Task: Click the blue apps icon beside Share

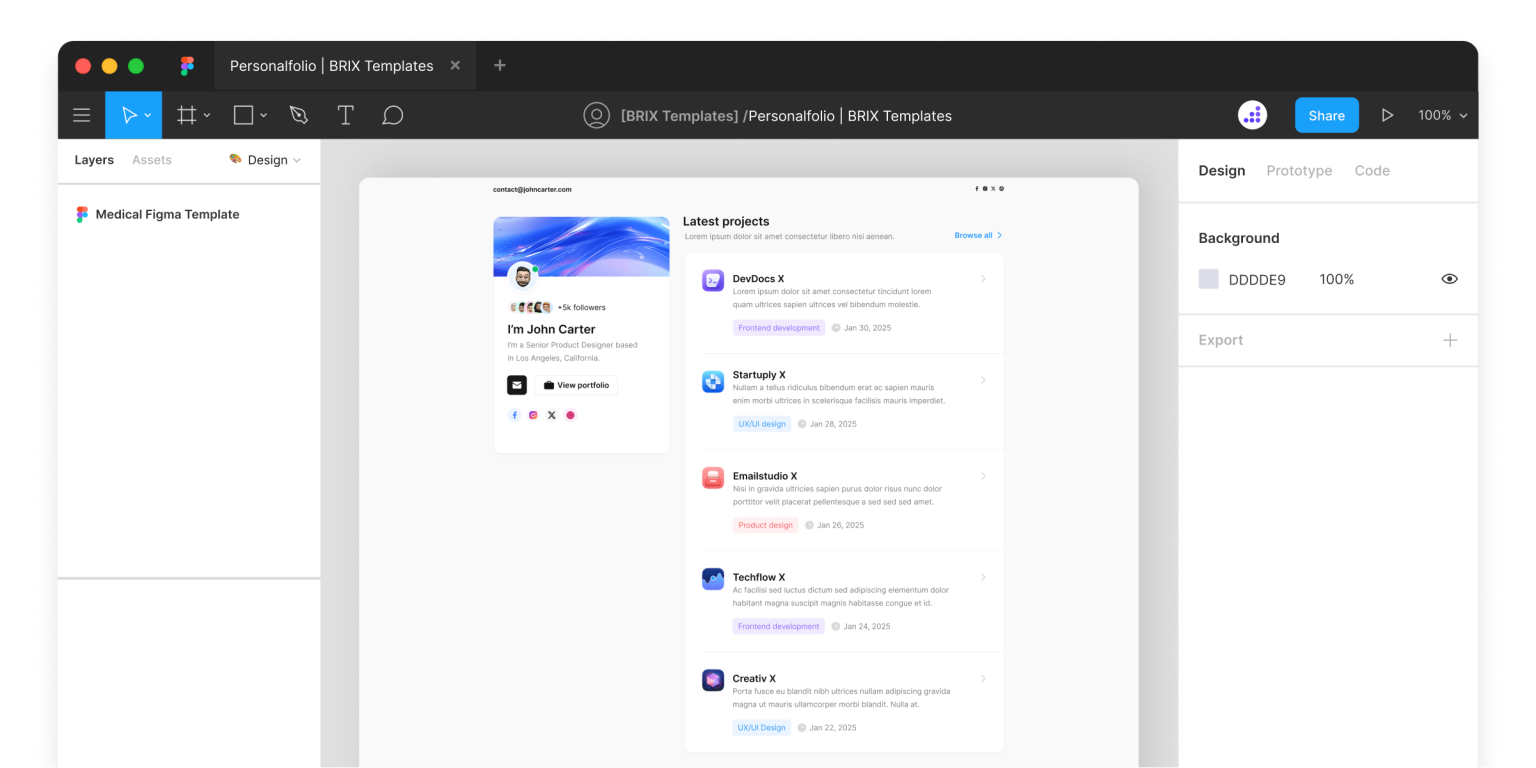Action: pyautogui.click(x=1252, y=114)
